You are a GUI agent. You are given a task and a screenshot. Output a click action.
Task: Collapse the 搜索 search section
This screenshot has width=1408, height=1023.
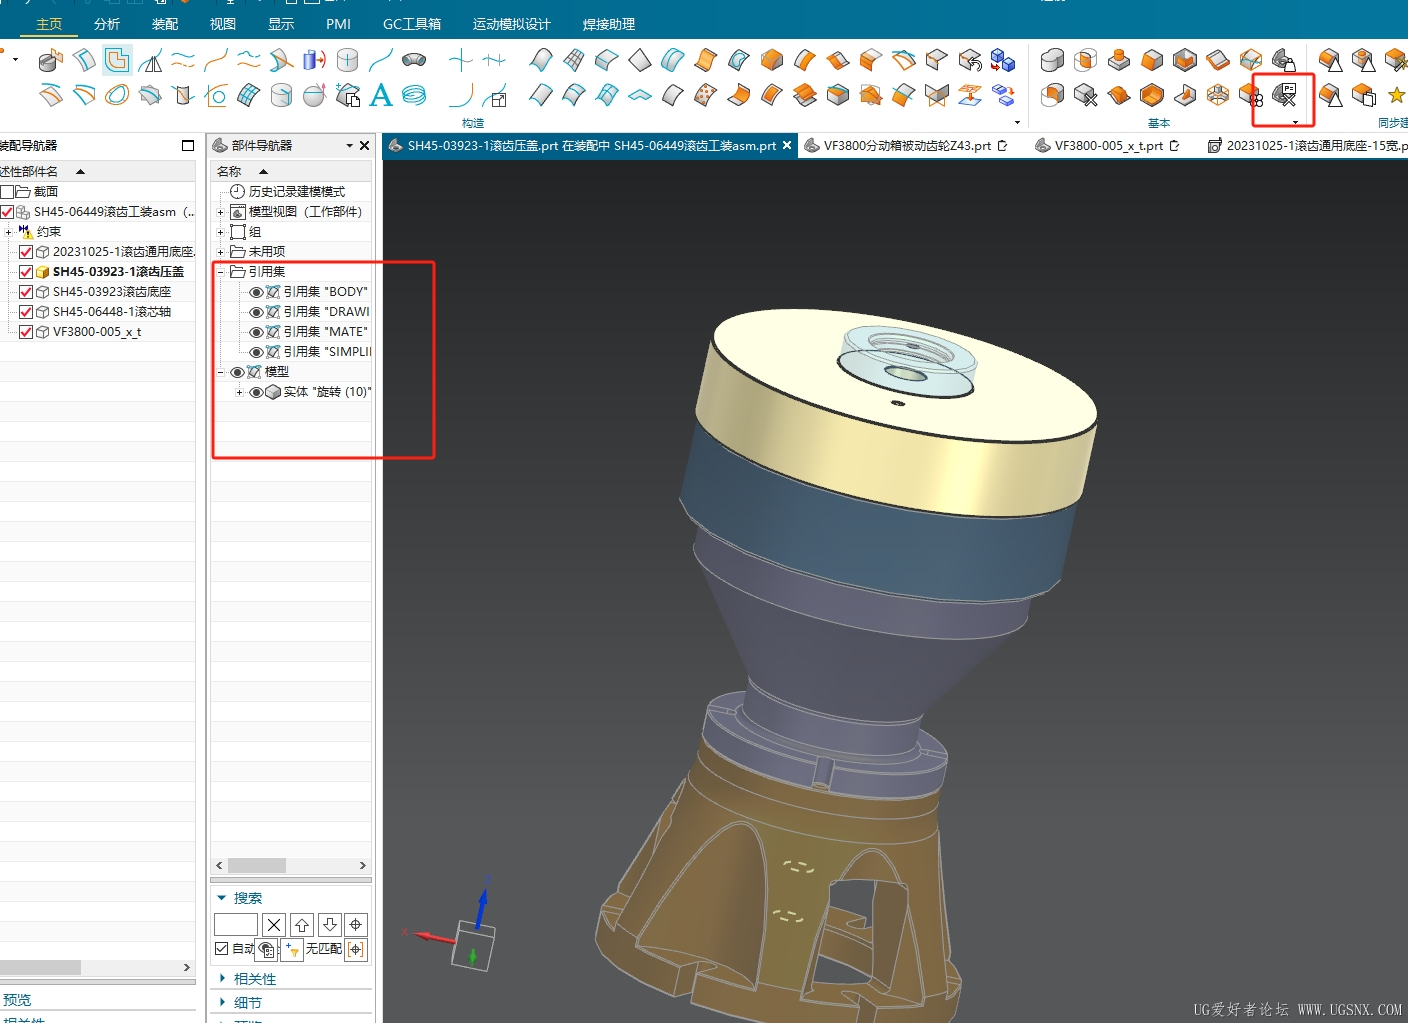222,898
